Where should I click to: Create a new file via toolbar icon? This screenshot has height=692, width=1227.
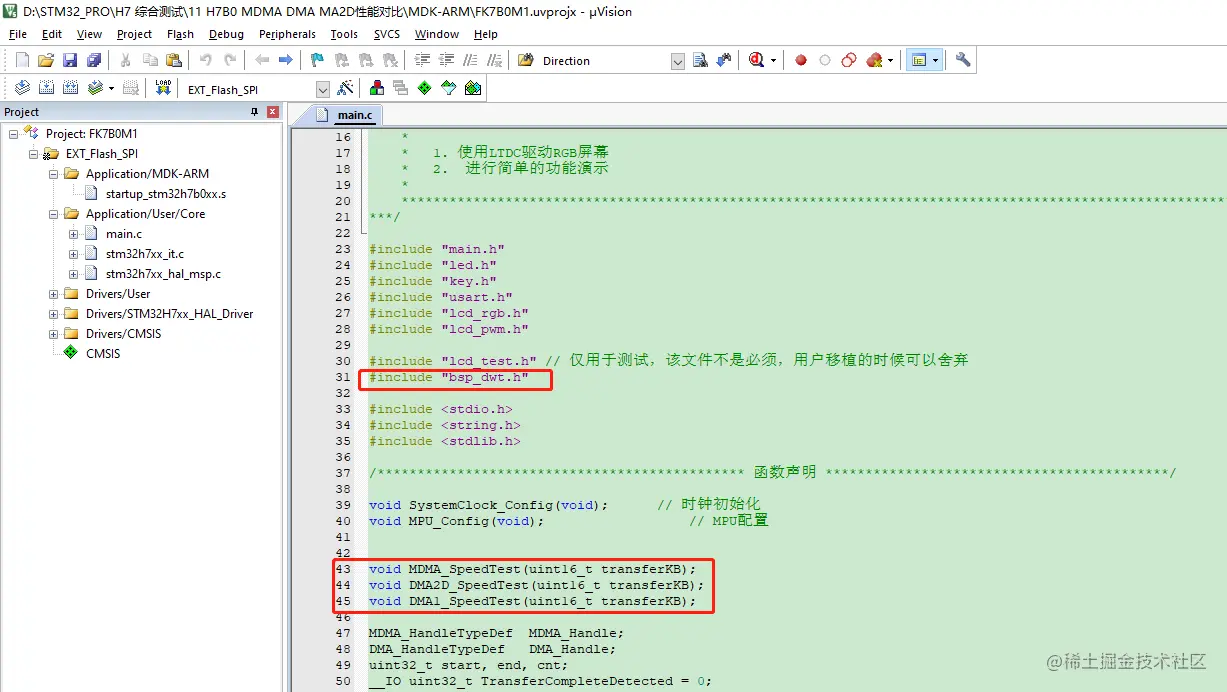(x=22, y=60)
